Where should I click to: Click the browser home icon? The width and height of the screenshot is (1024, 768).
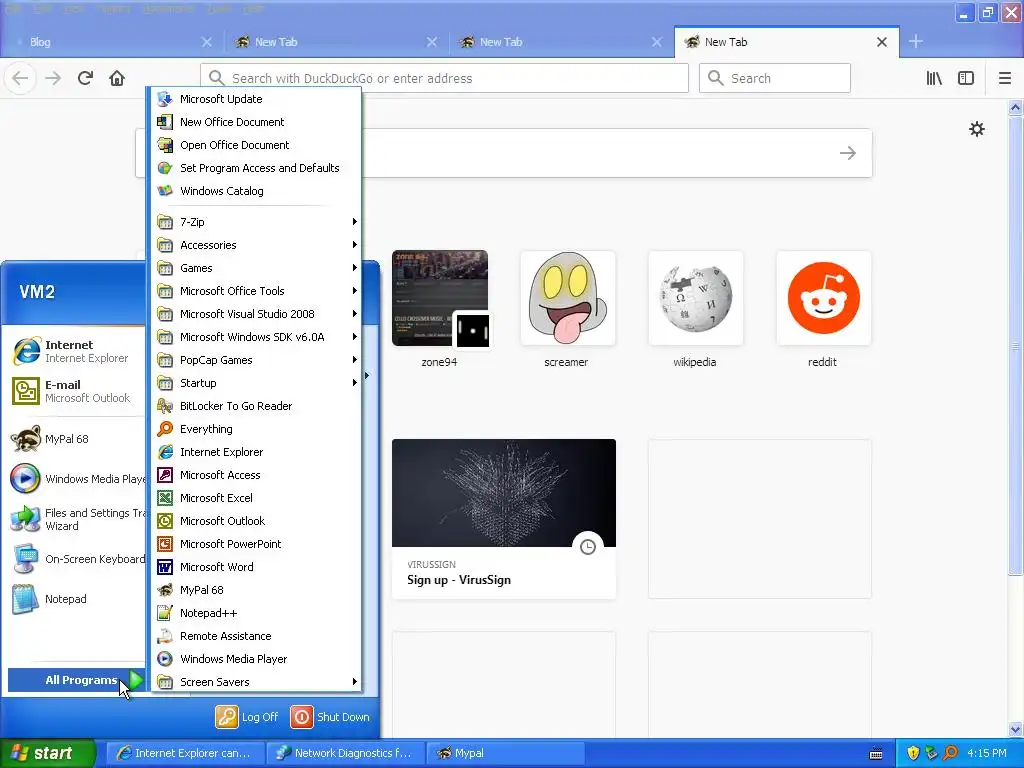pos(117,78)
